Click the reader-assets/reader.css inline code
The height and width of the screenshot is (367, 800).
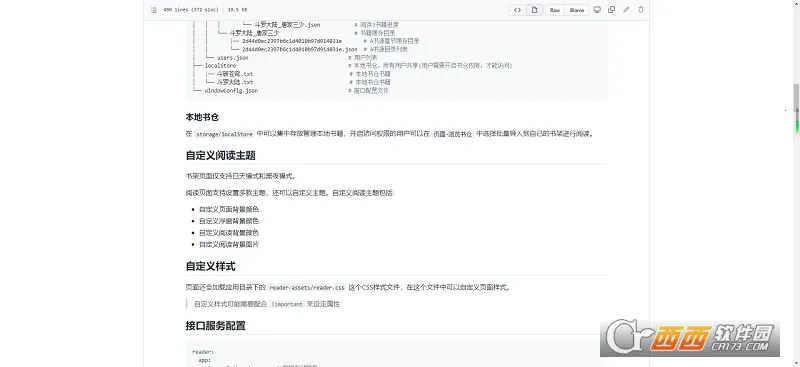[307, 287]
